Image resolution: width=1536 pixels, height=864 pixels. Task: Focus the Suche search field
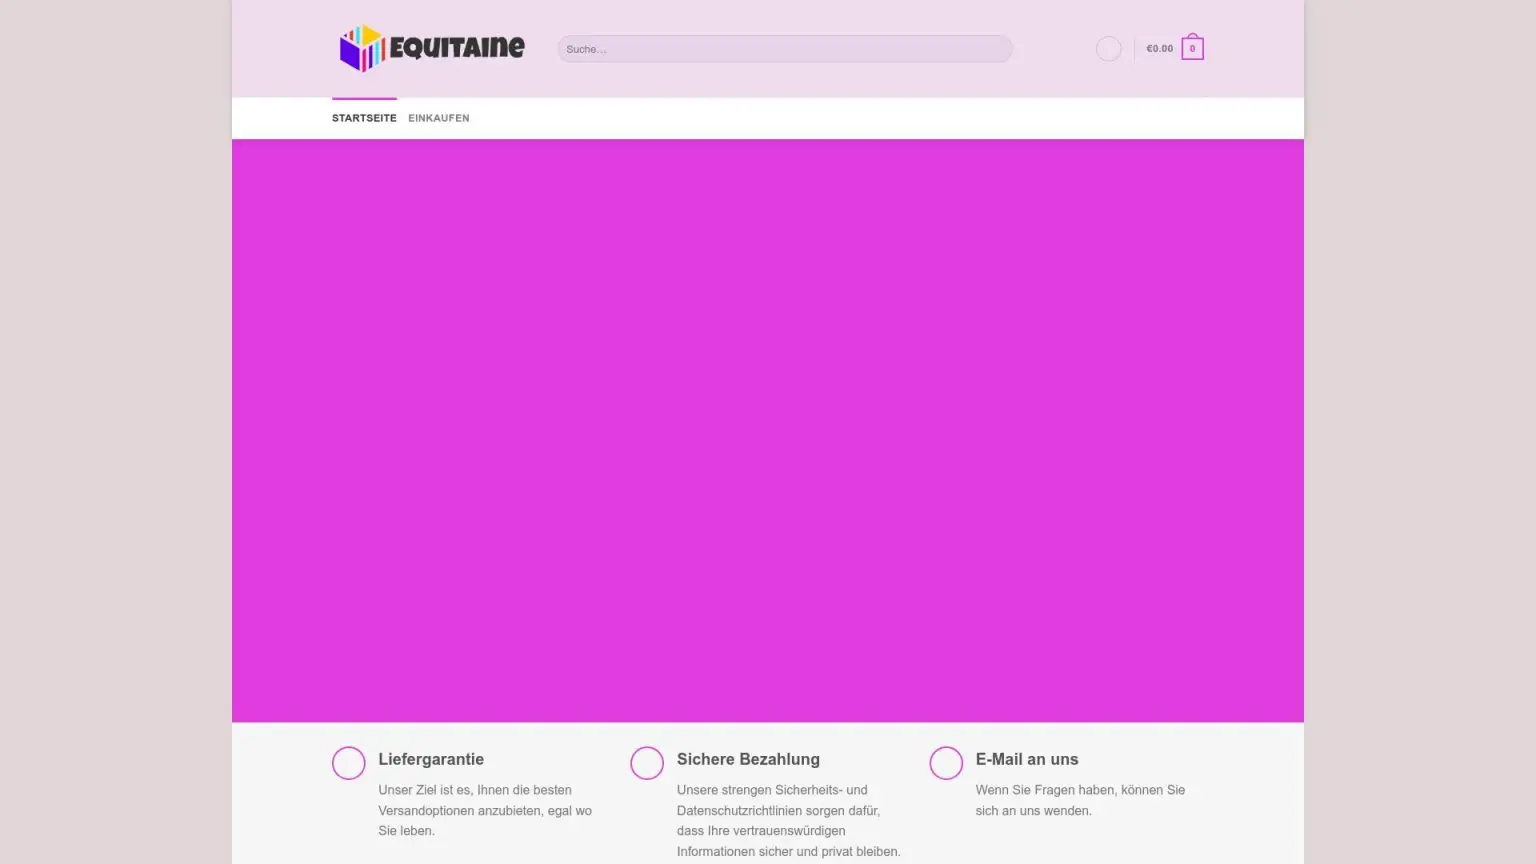(x=784, y=49)
